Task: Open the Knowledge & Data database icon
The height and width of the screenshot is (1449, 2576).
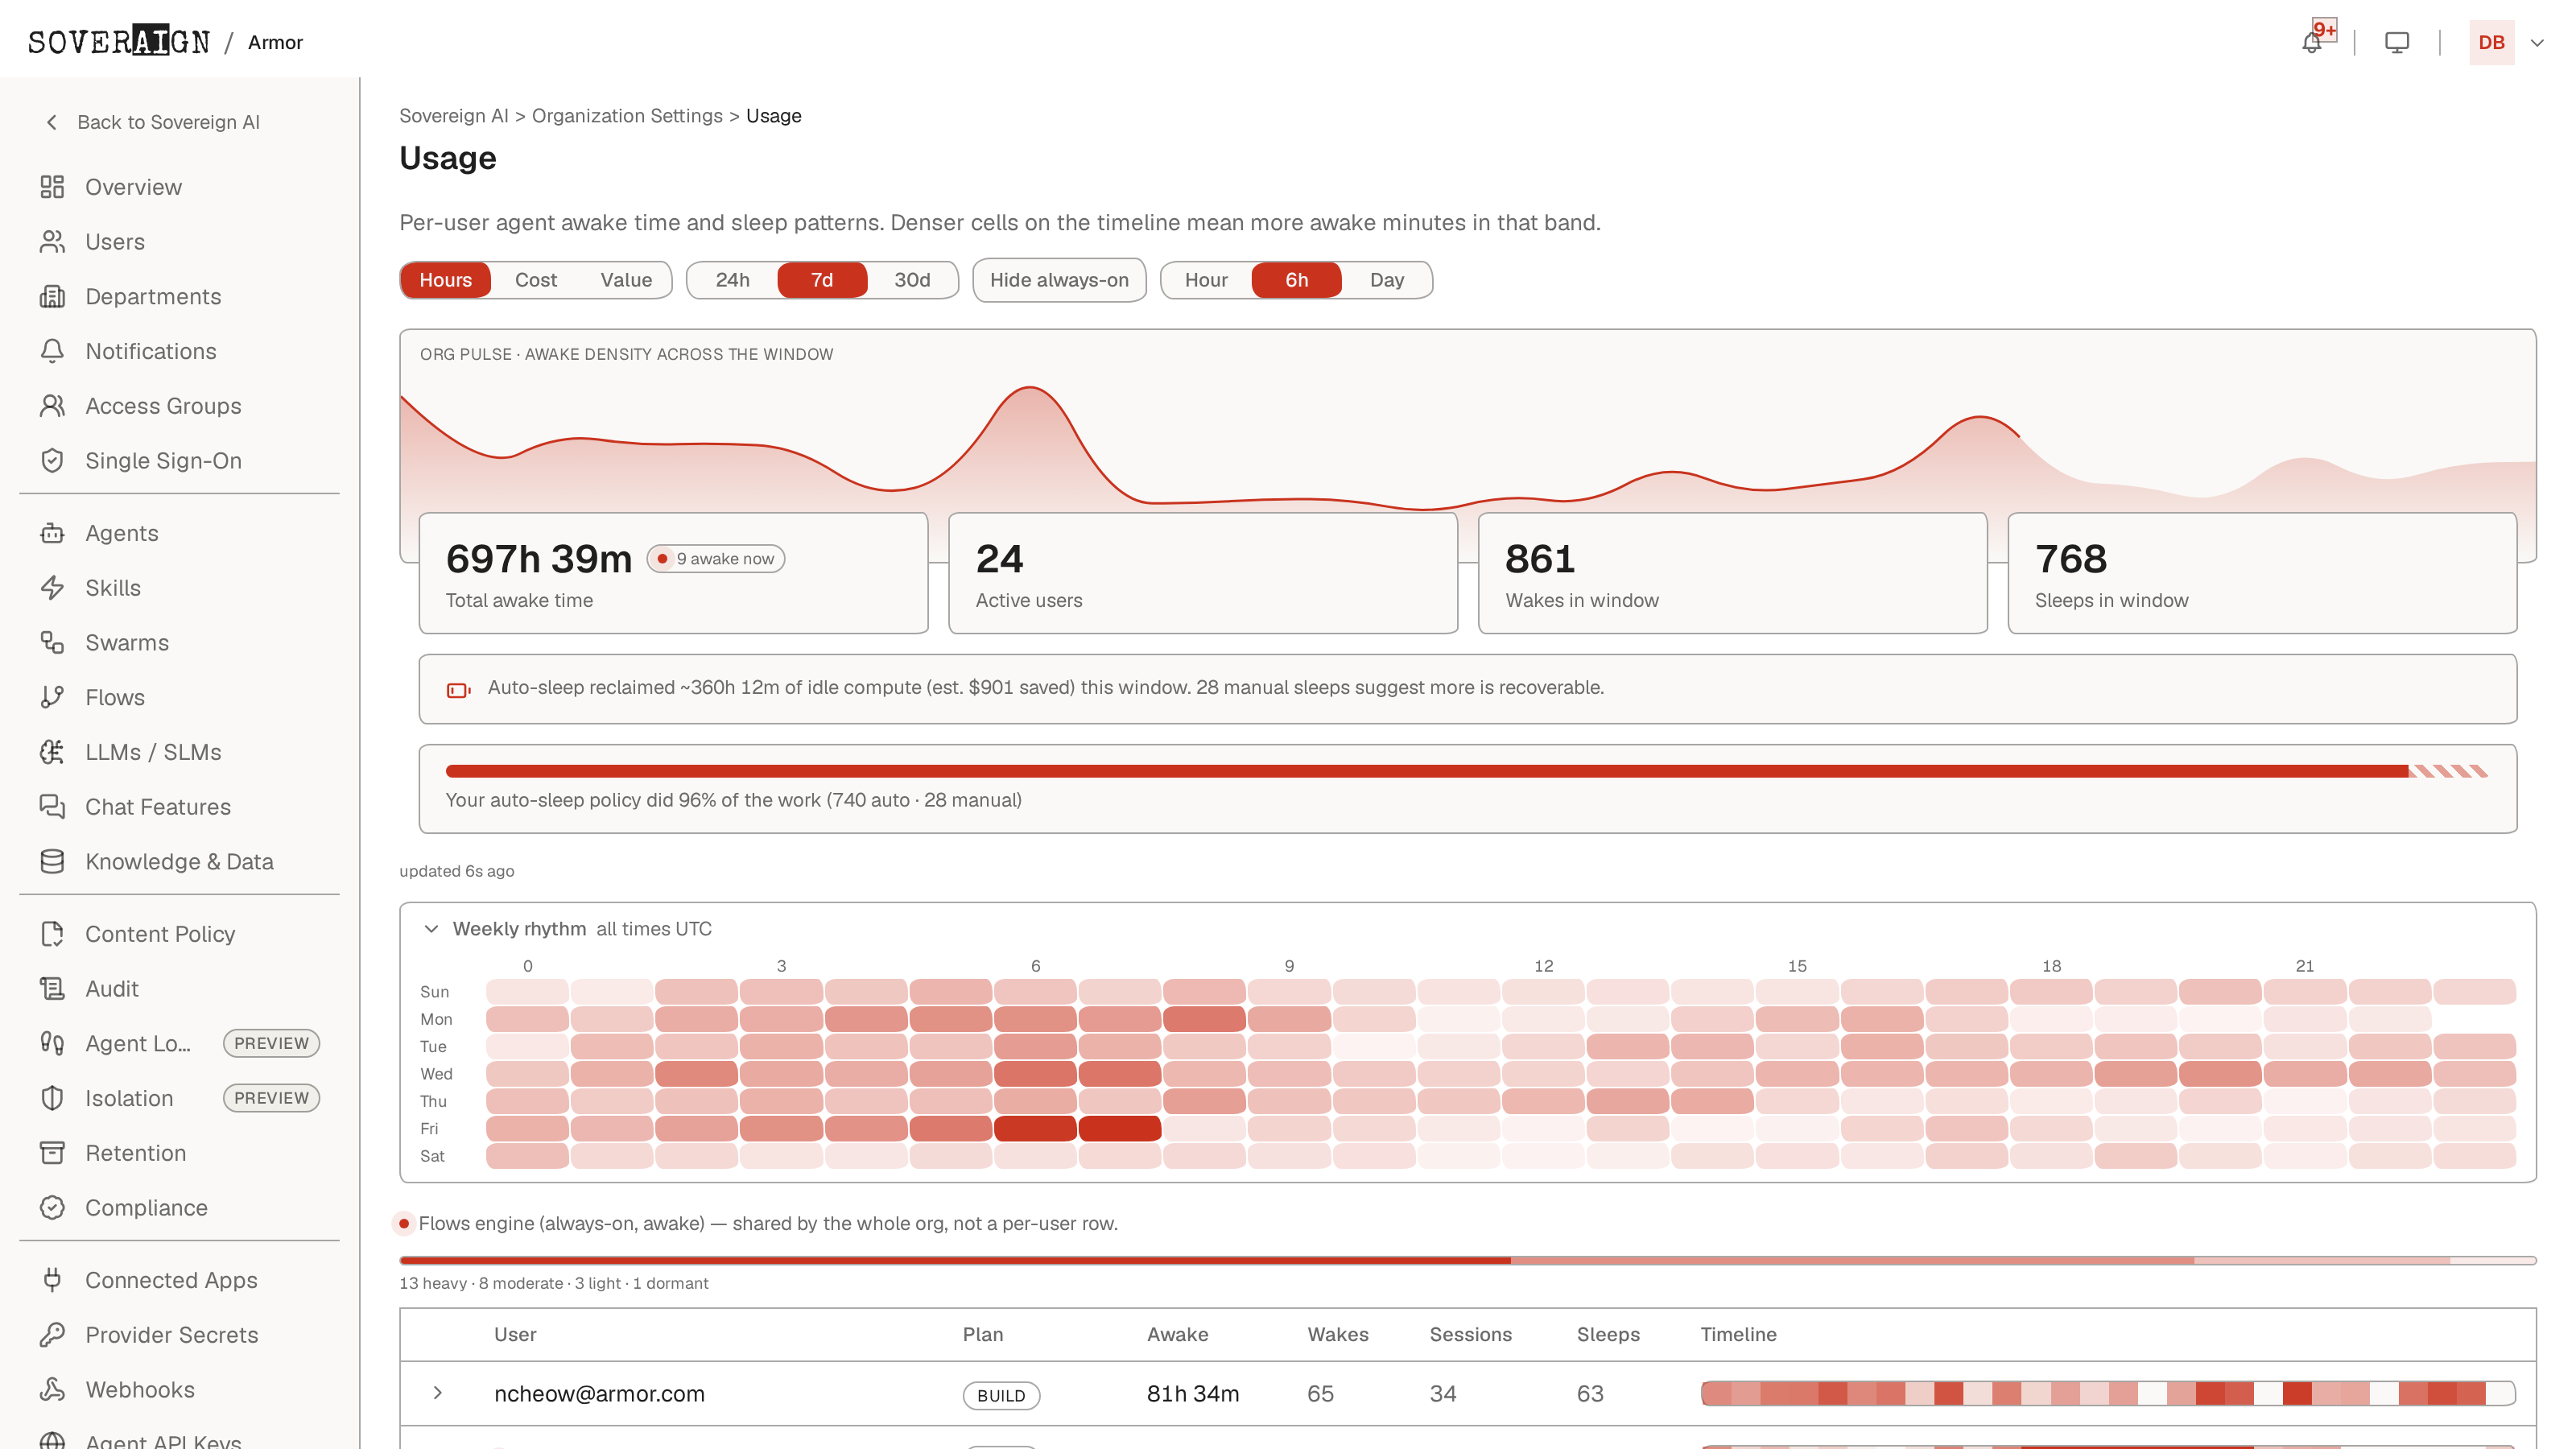Action: (x=52, y=862)
